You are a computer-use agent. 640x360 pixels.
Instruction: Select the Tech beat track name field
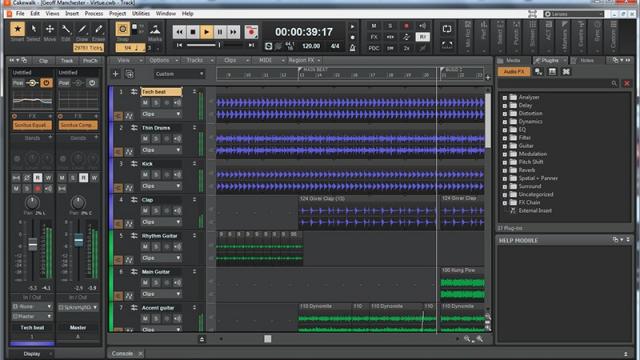tap(161, 92)
